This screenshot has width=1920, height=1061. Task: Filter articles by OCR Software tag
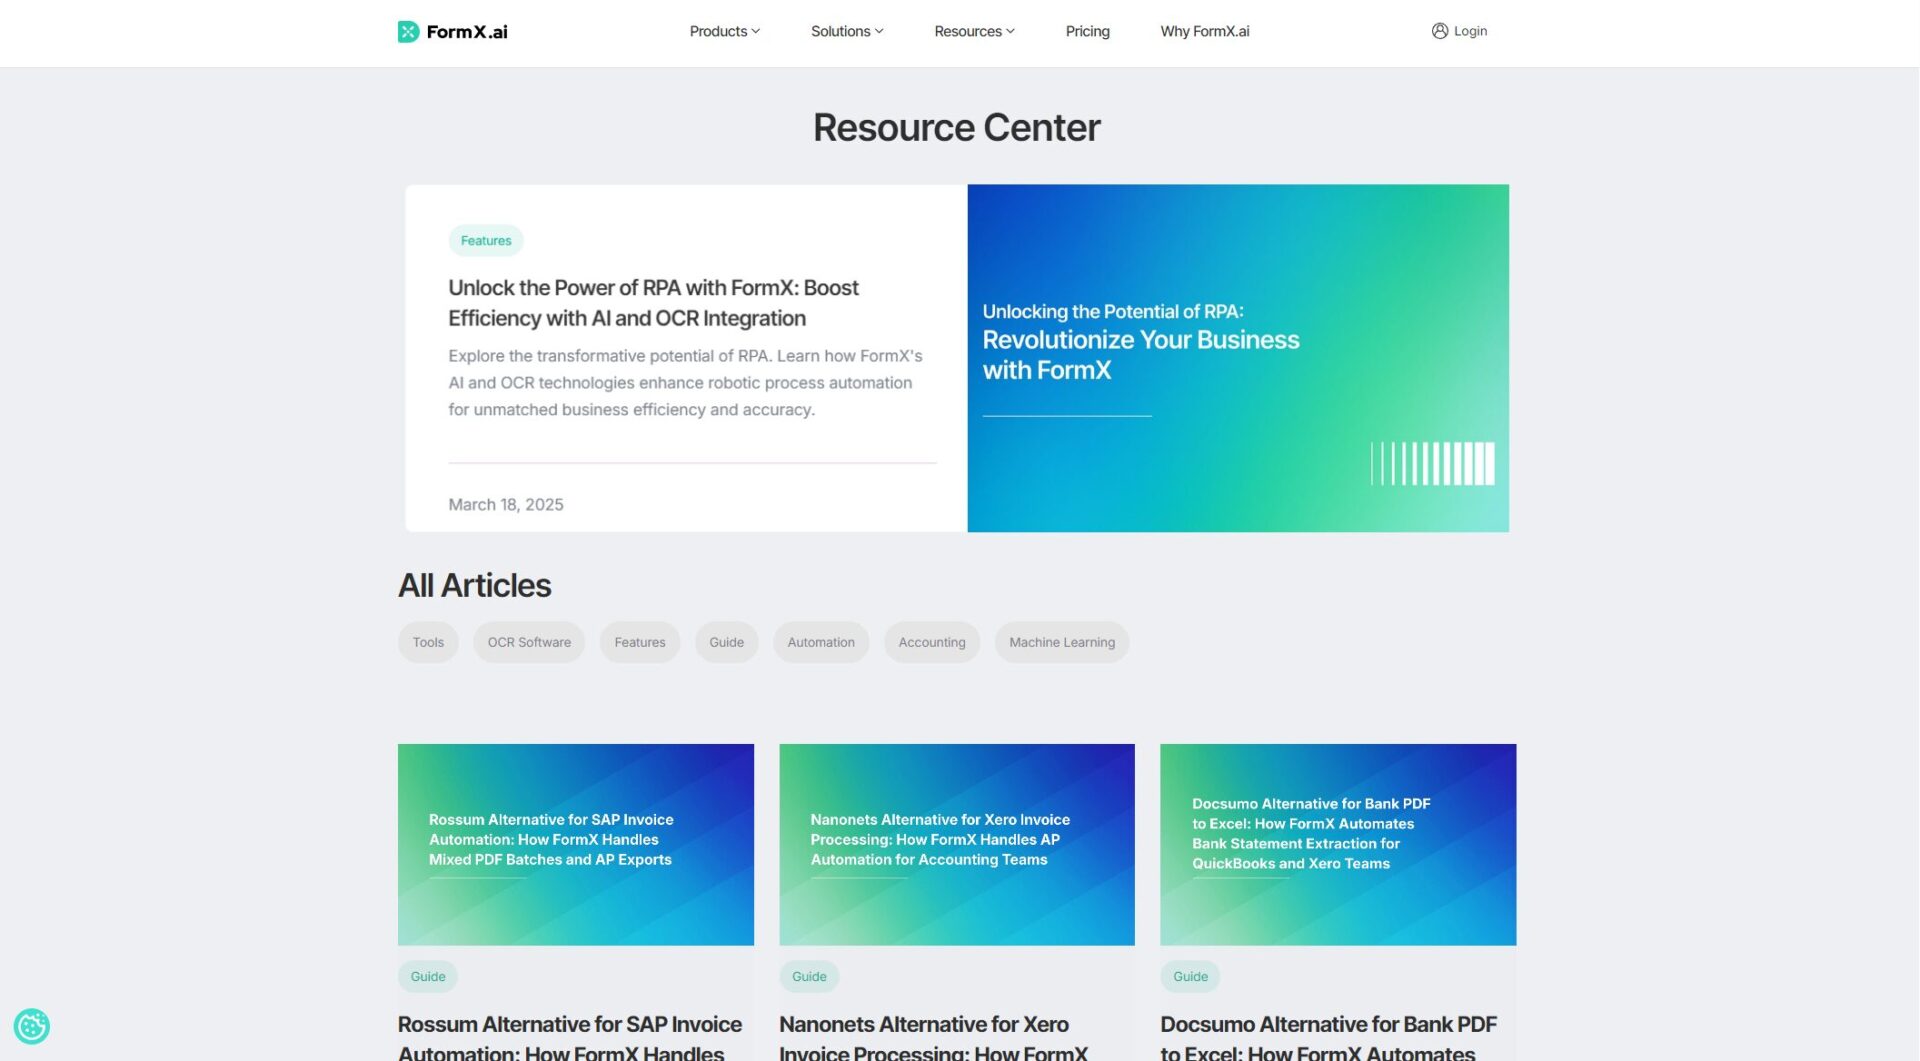[x=529, y=642]
